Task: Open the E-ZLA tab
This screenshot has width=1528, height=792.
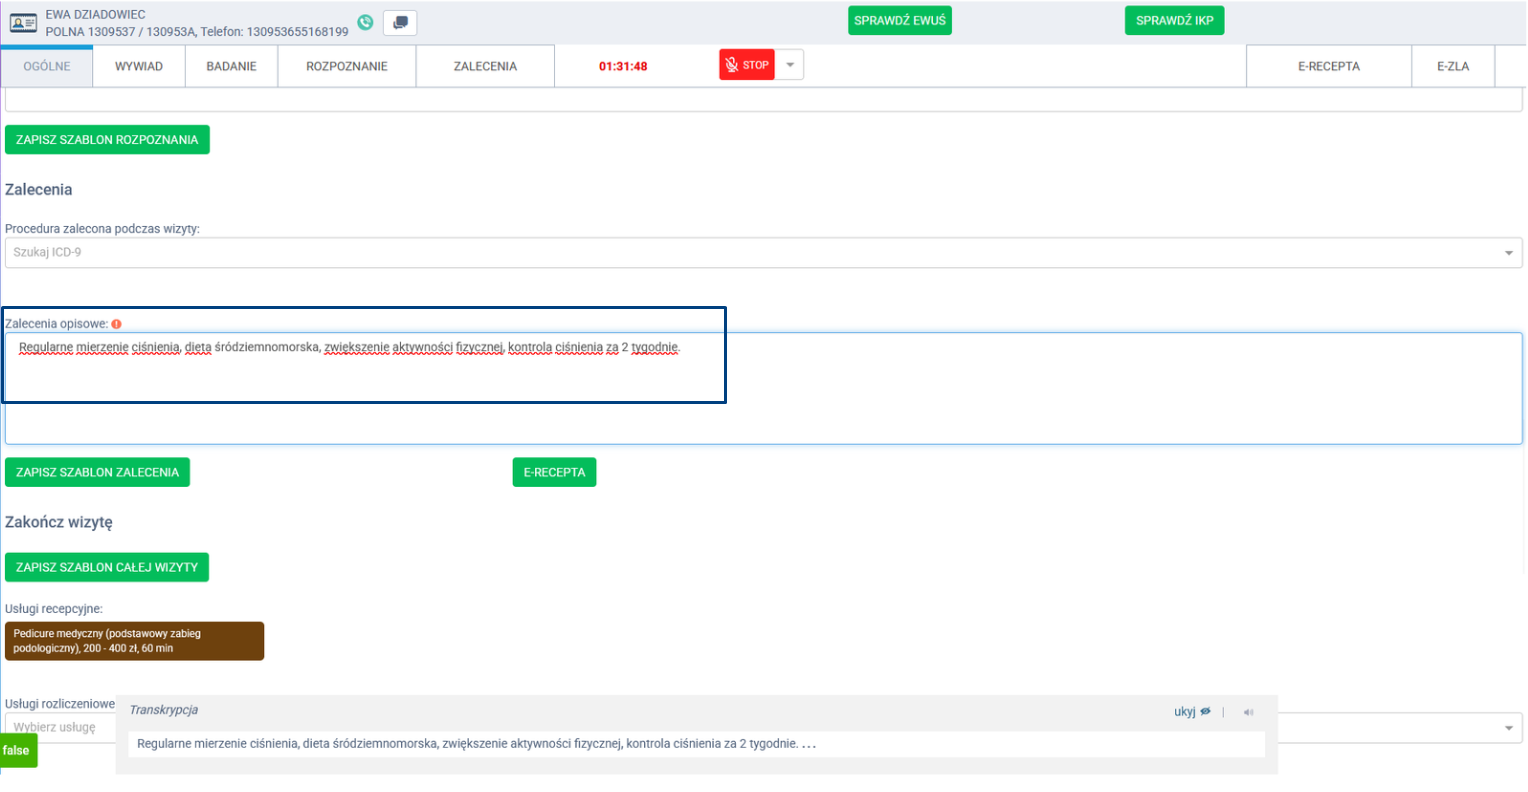Action: click(x=1452, y=66)
